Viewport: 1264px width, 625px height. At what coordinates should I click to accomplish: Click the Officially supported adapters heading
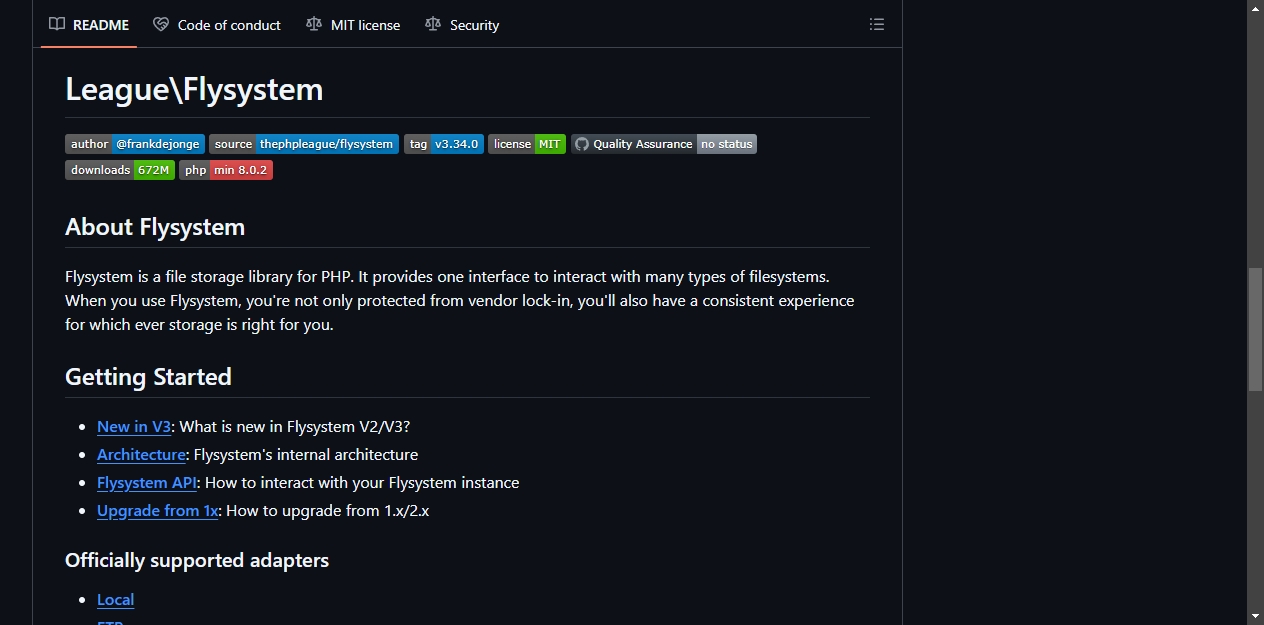197,560
